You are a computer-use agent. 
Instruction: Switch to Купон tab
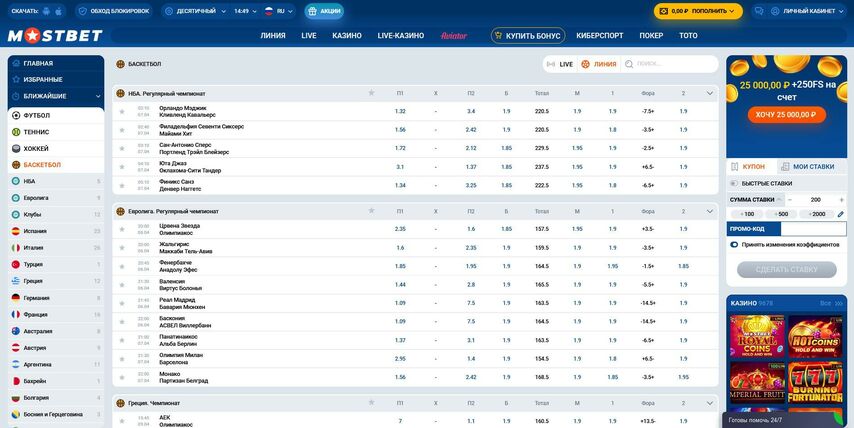[x=750, y=167]
